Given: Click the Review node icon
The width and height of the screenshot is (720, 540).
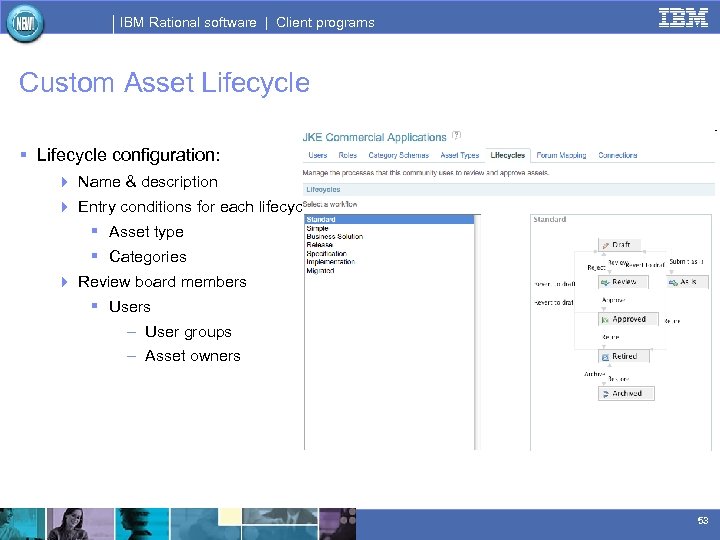Looking at the screenshot, I should tap(605, 282).
